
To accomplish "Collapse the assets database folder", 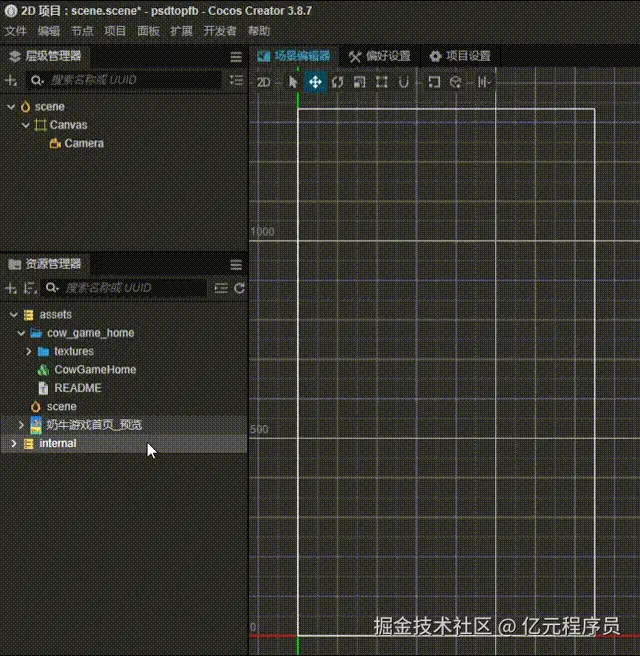I will pos(14,315).
